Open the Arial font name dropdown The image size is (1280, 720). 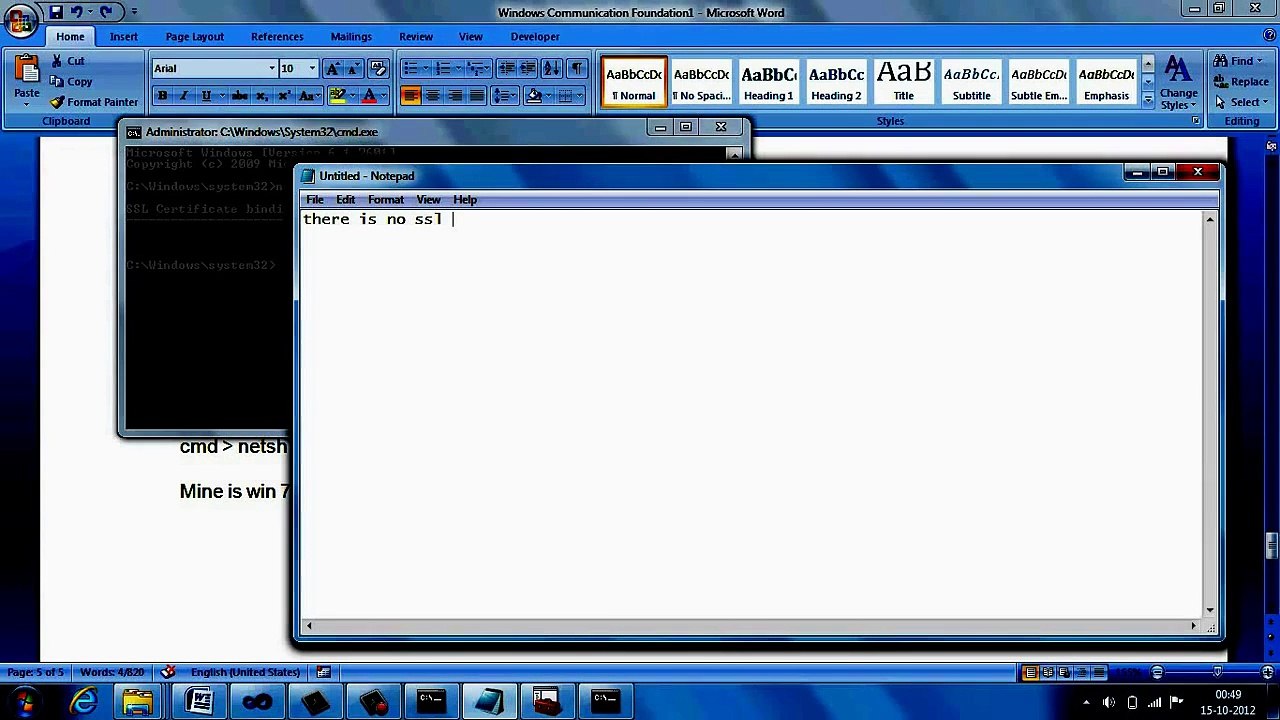point(271,68)
